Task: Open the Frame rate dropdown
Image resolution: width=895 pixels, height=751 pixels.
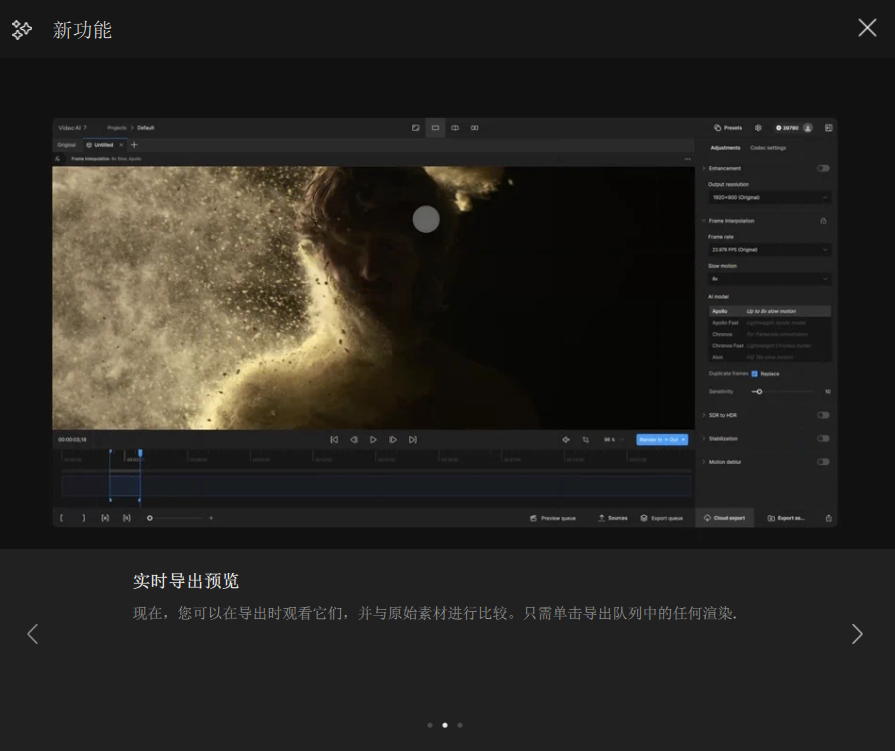Action: pyautogui.click(x=766, y=250)
